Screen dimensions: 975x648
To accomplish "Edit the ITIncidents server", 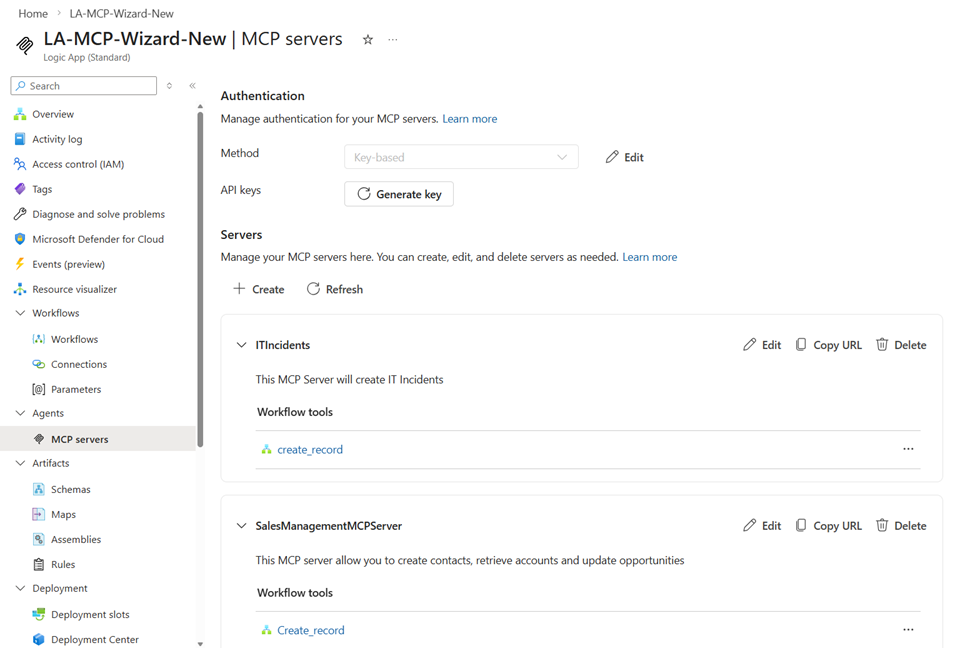I will 762,345.
